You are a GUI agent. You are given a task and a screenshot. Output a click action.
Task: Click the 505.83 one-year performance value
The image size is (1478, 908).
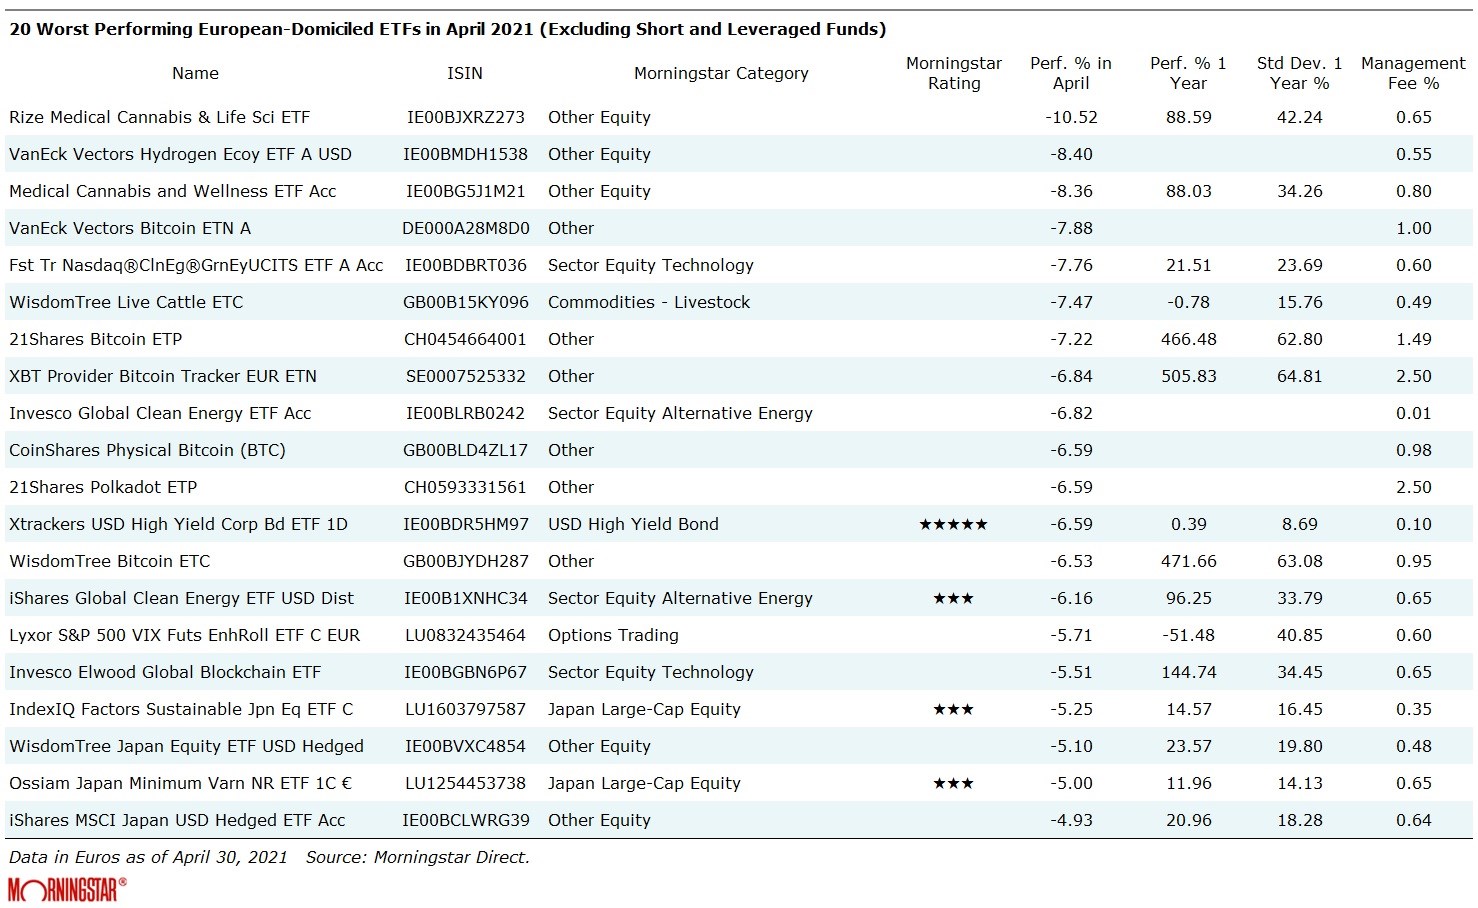coord(1188,376)
